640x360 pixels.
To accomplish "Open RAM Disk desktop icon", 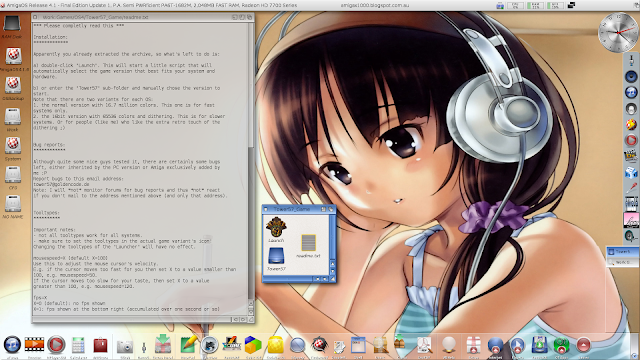I will coord(12,23).
